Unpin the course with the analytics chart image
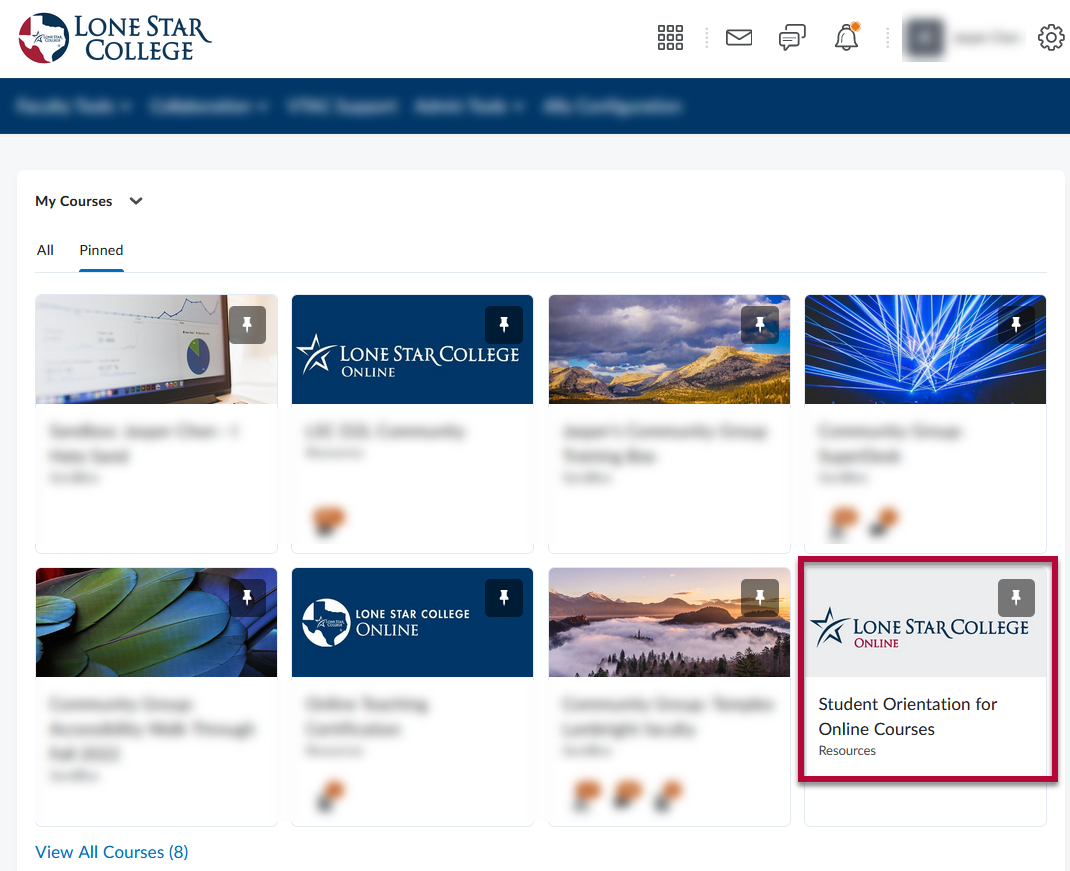 point(247,324)
